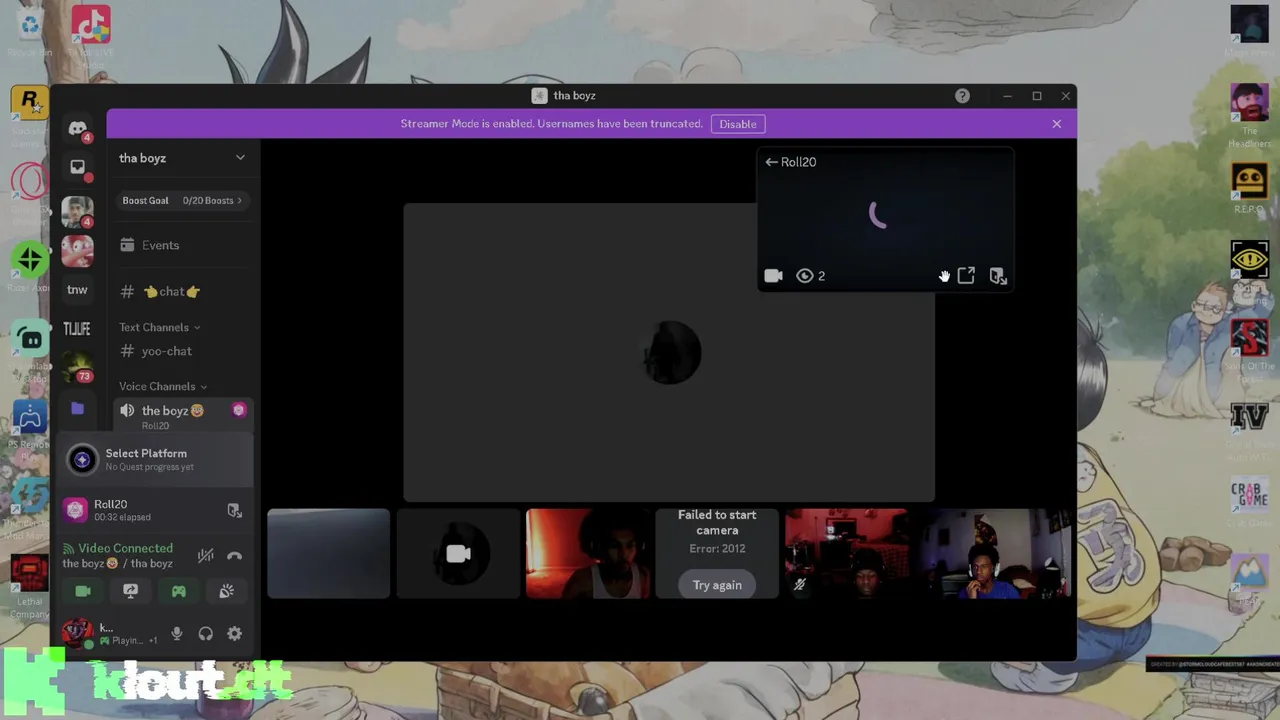The image size is (1280, 720).
Task: Open the Events page
Action: tap(182, 245)
